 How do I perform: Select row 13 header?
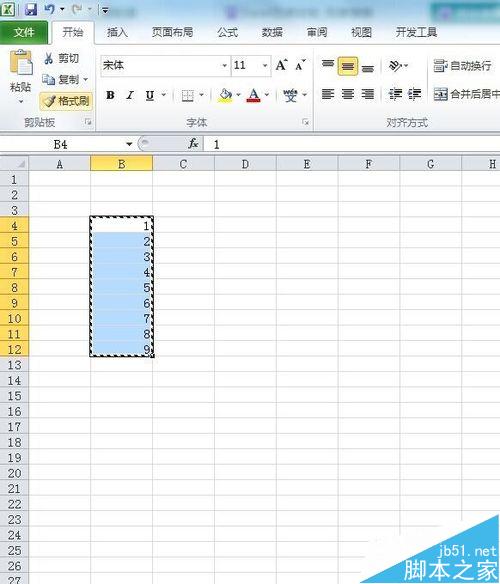pyautogui.click(x=14, y=365)
